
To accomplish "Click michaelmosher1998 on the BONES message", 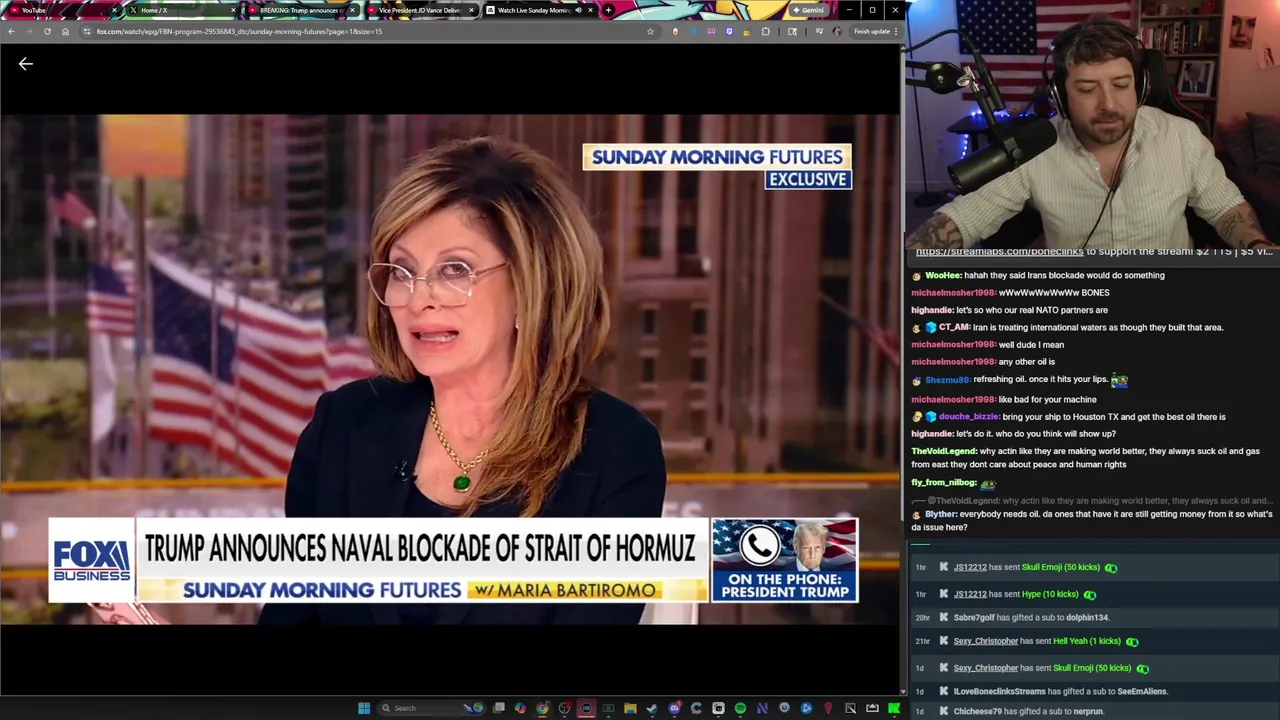I will pos(953,293).
